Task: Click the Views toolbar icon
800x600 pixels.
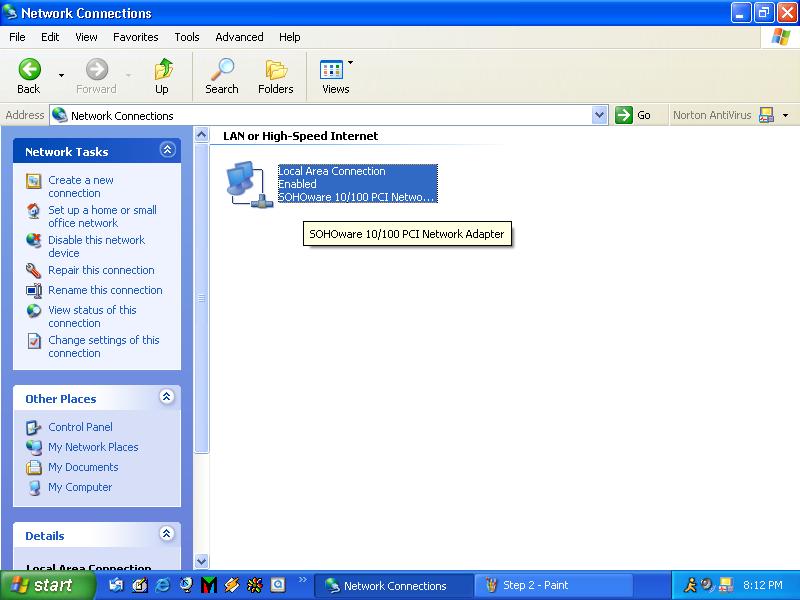Action: [332, 70]
